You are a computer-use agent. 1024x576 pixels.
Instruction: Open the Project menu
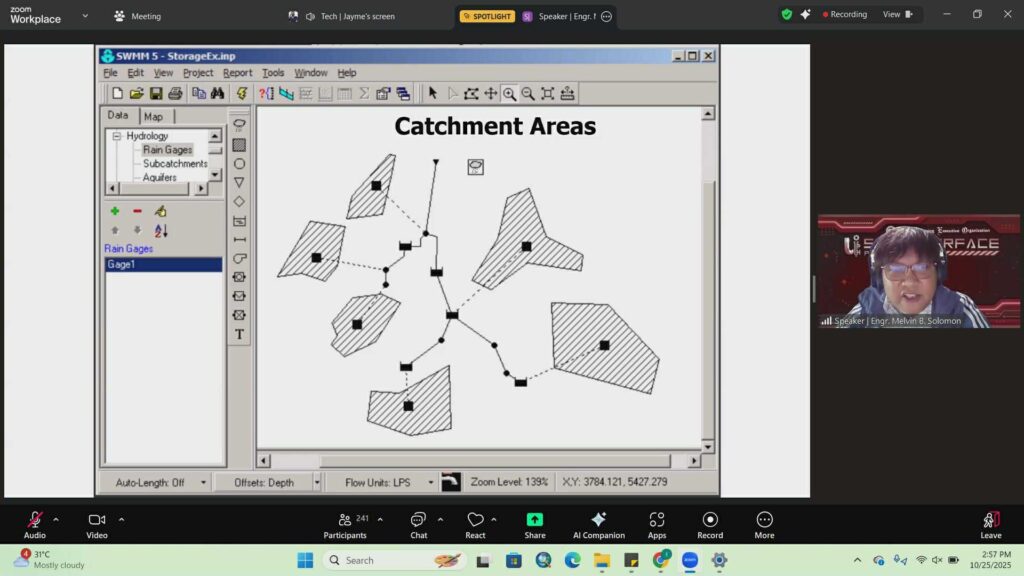(x=198, y=73)
